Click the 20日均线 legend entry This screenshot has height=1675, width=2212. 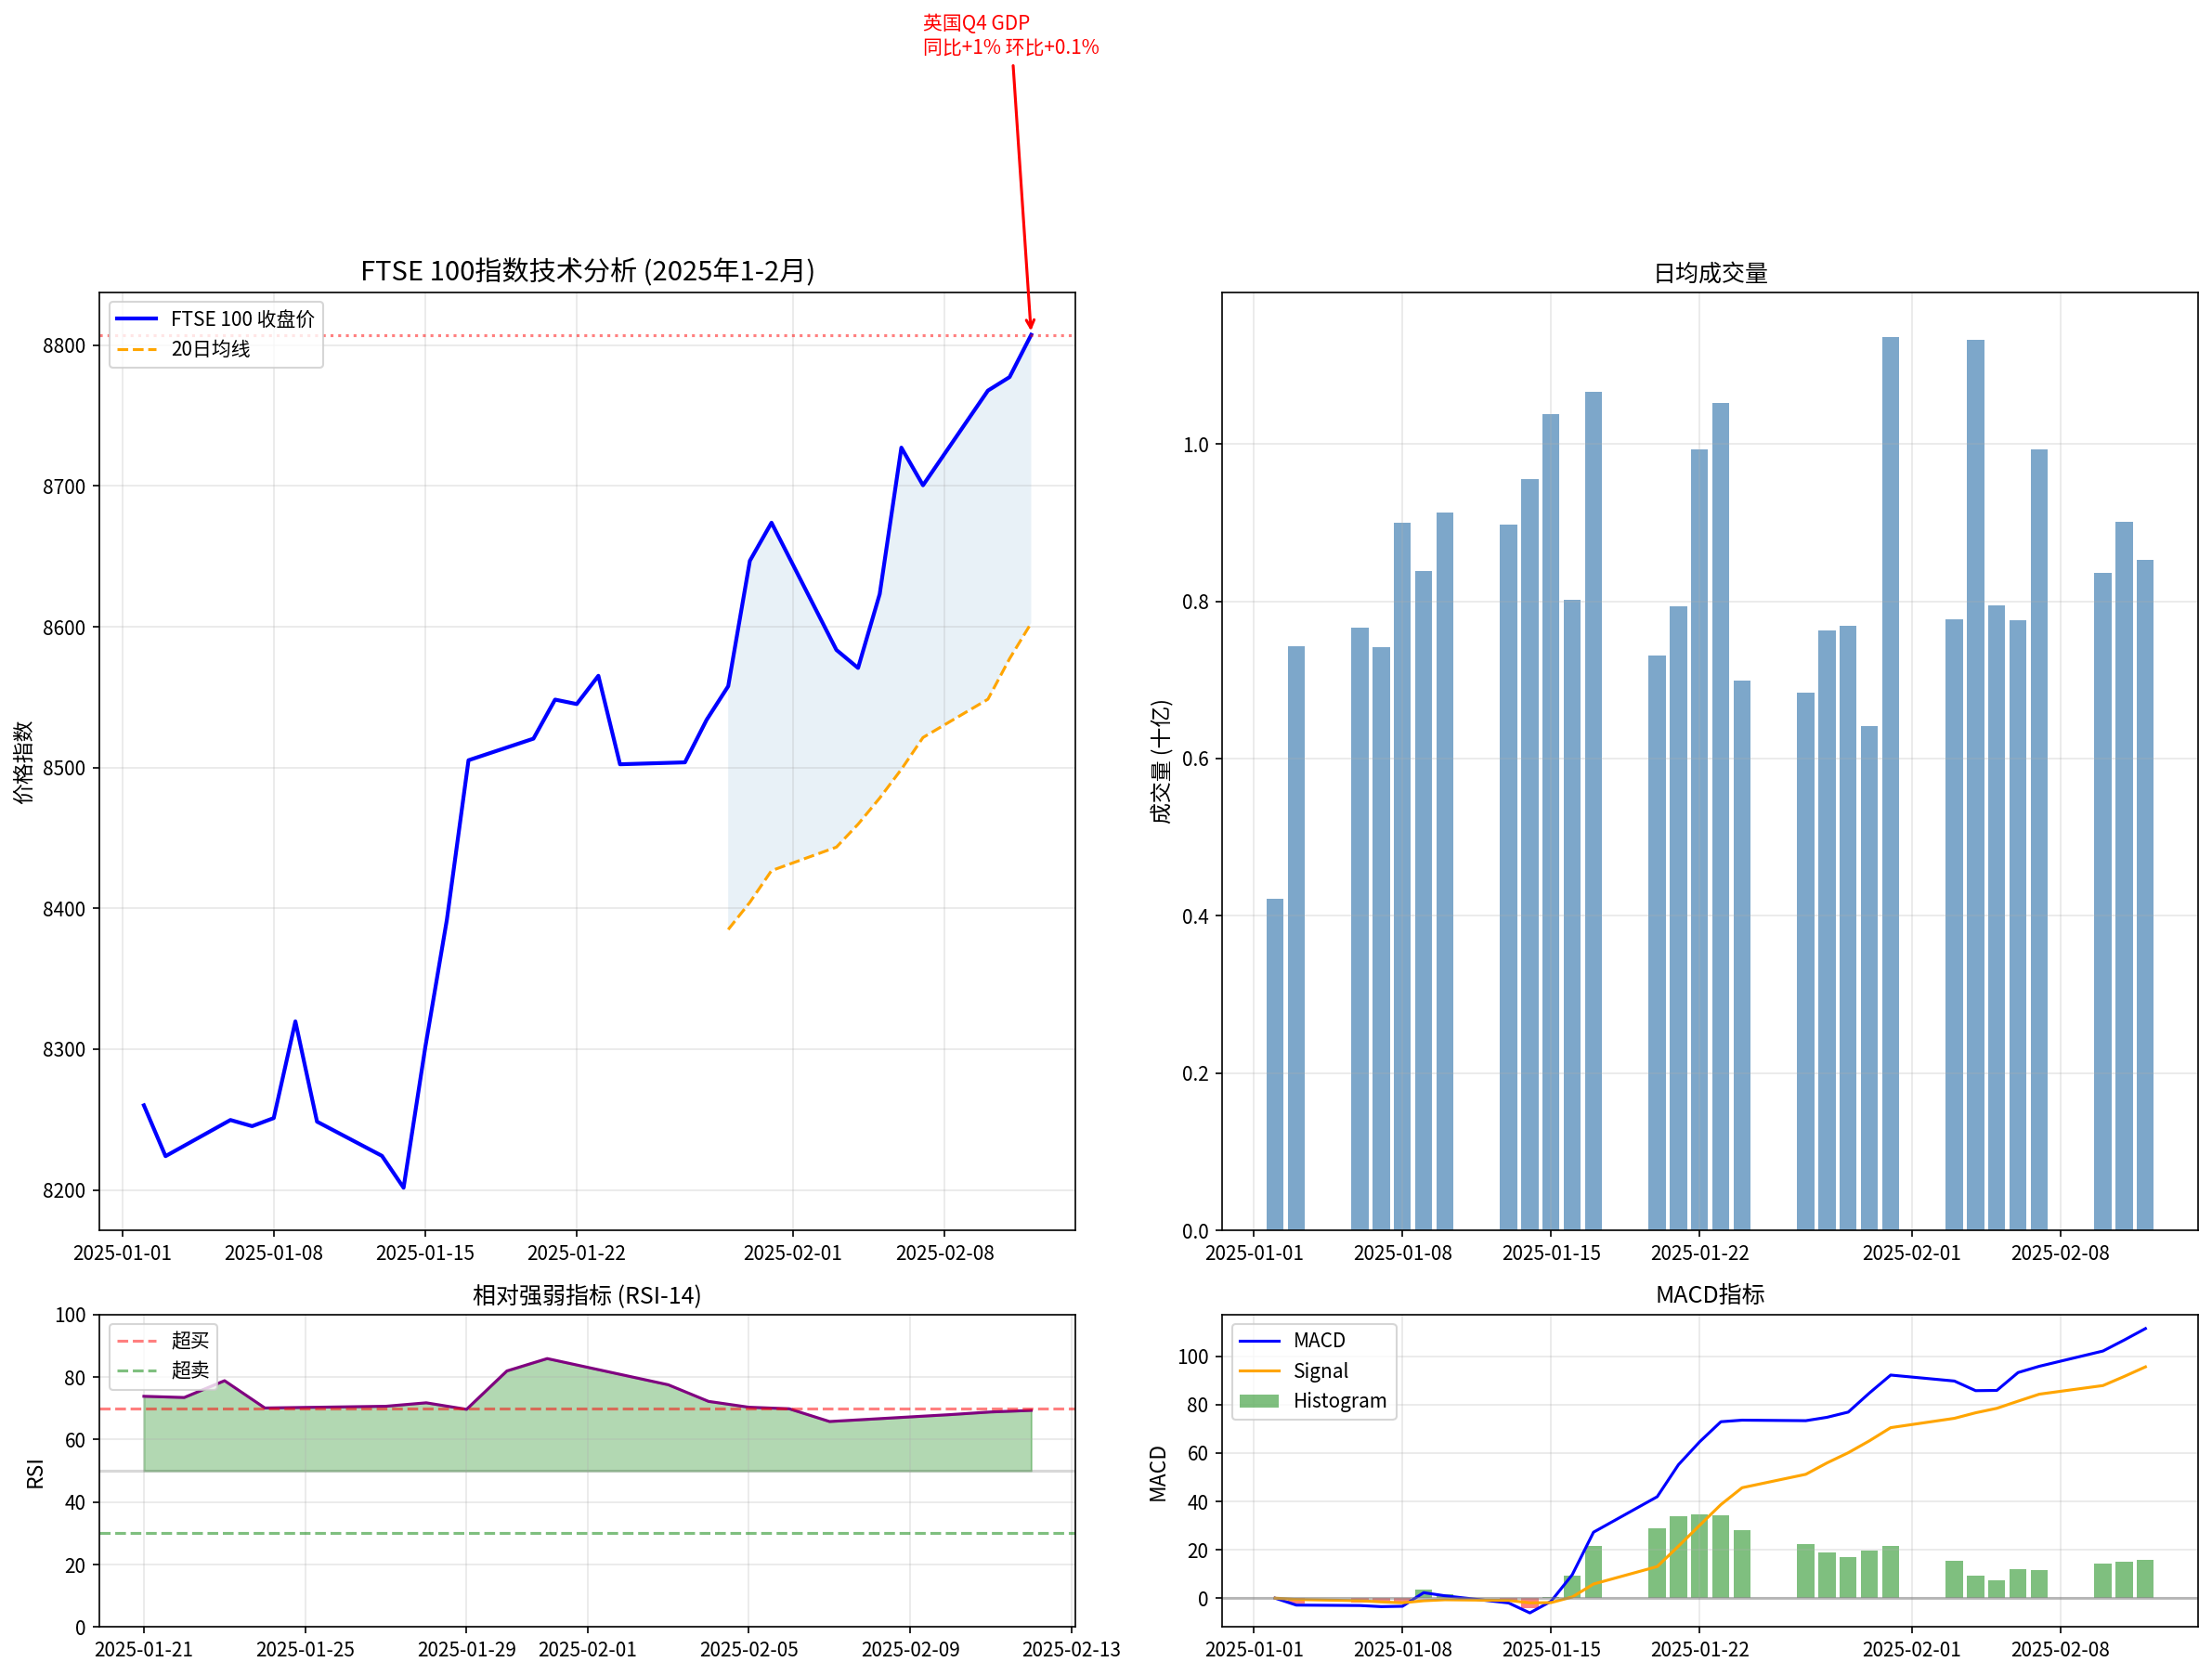(210, 349)
